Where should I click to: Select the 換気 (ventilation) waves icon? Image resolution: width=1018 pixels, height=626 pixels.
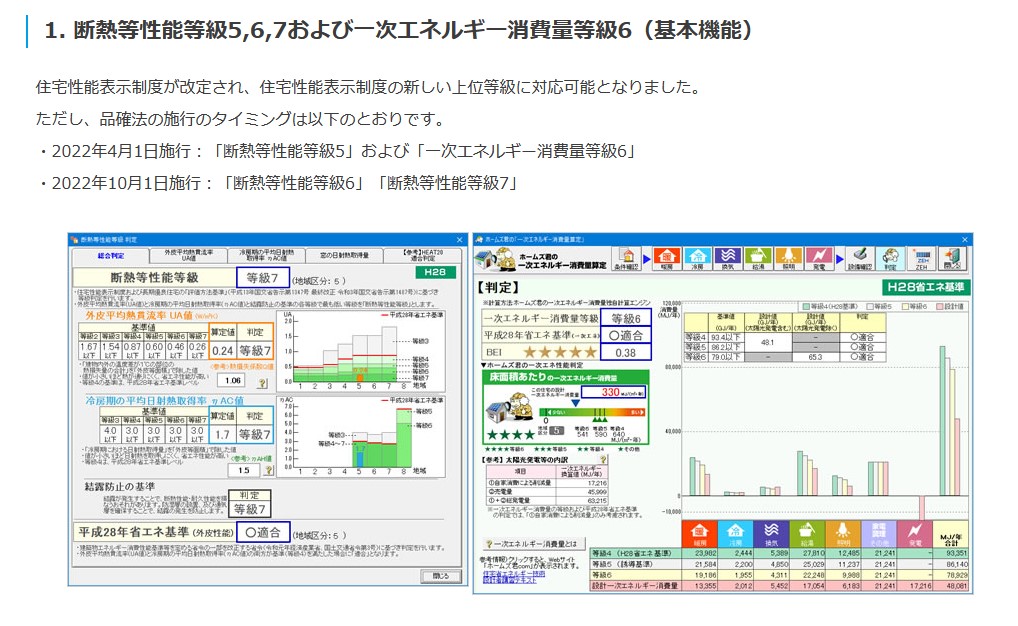point(728,258)
